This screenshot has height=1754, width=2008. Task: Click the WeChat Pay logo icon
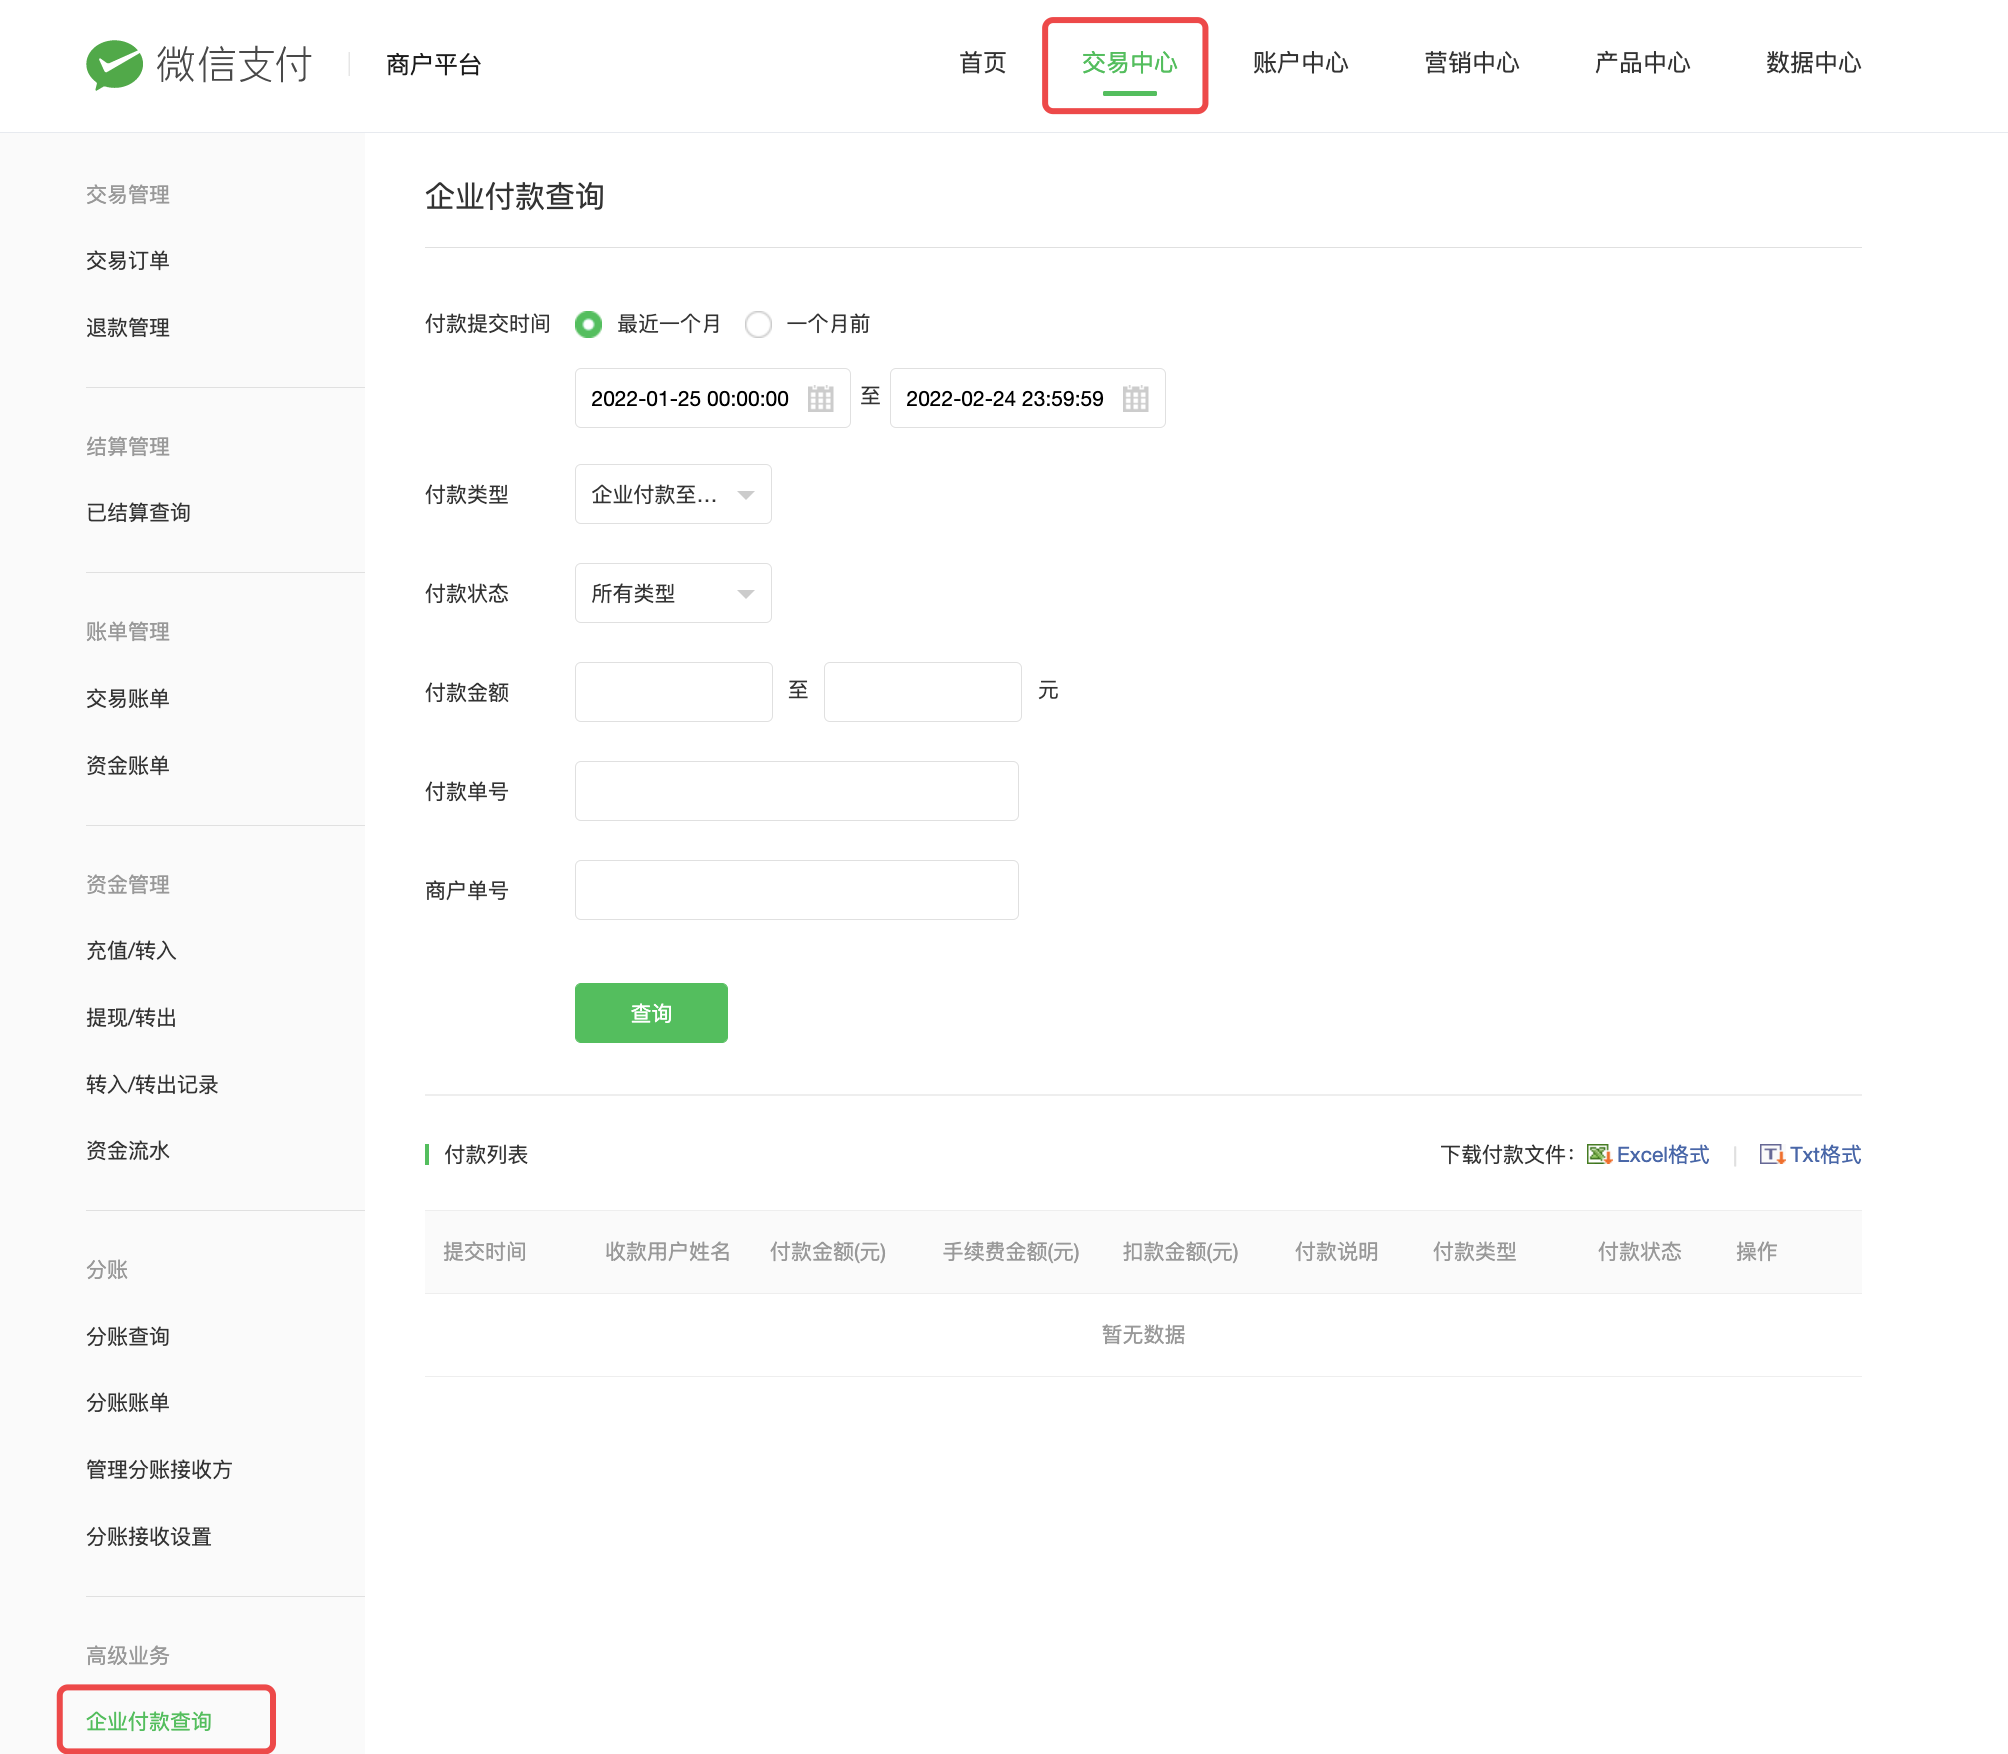(x=114, y=64)
